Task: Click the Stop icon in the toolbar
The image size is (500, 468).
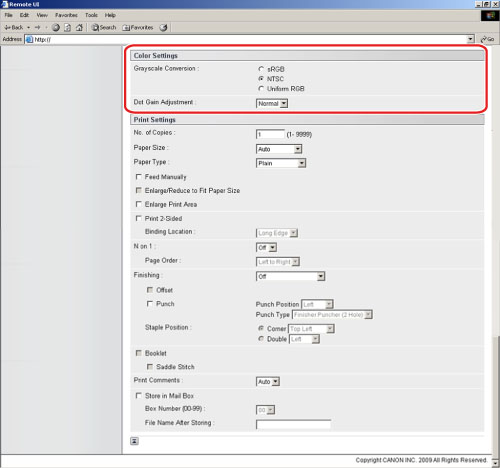Action: pos(56,28)
